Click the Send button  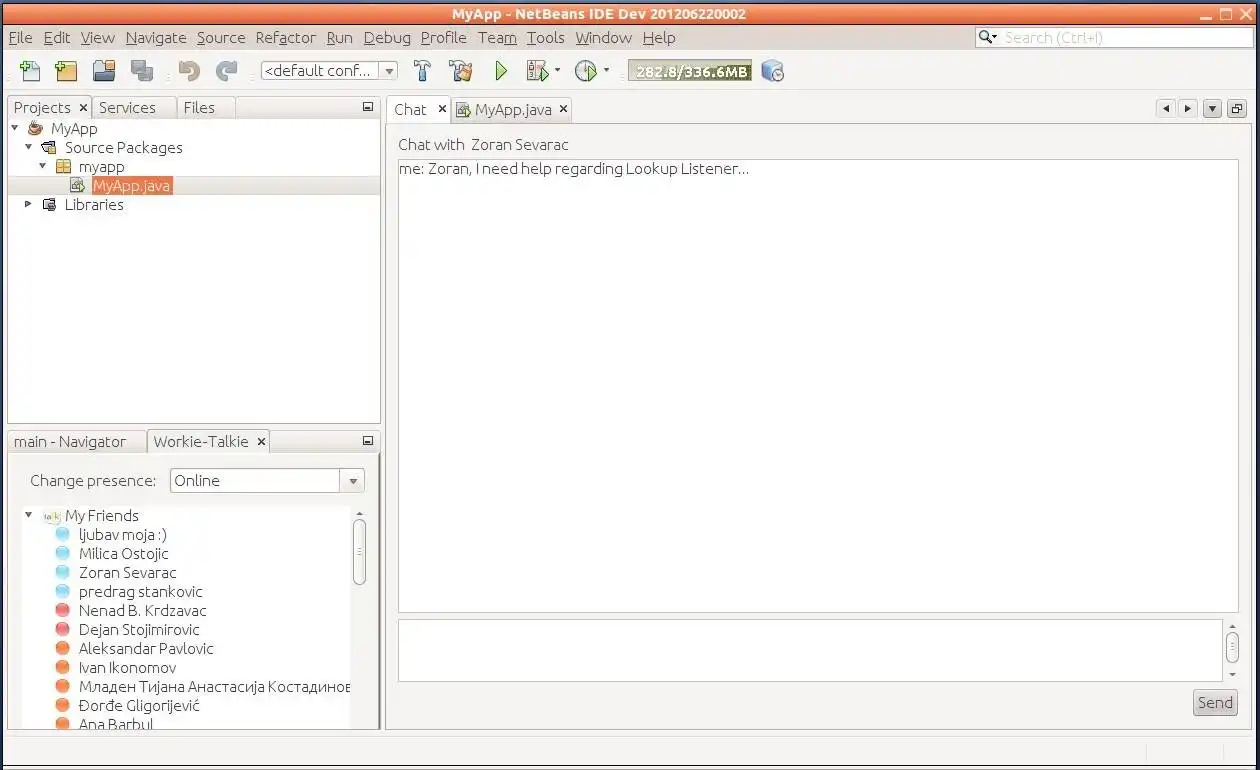coord(1215,702)
